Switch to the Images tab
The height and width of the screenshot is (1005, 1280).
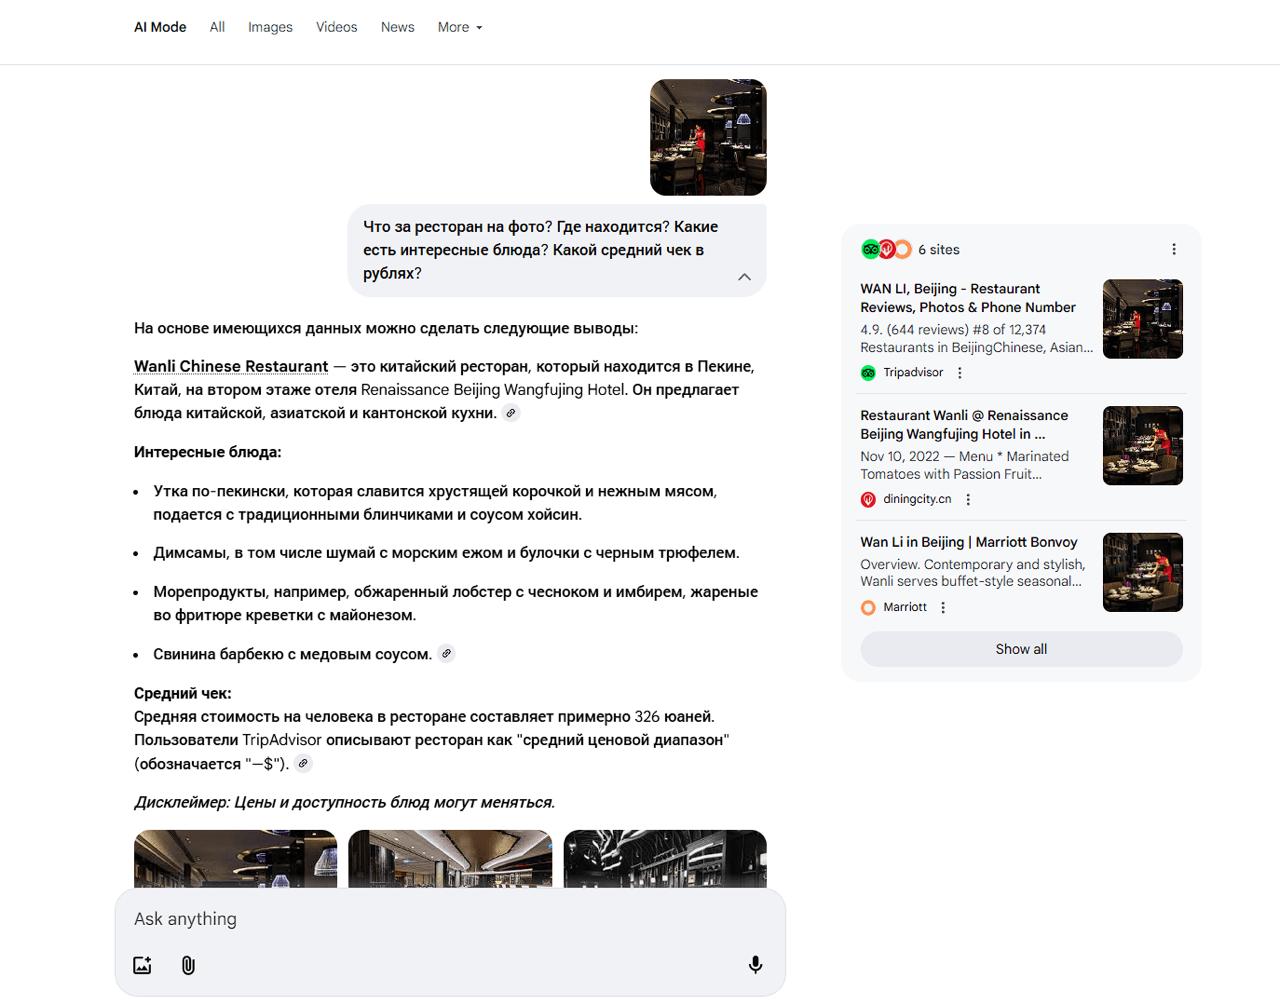coord(270,27)
